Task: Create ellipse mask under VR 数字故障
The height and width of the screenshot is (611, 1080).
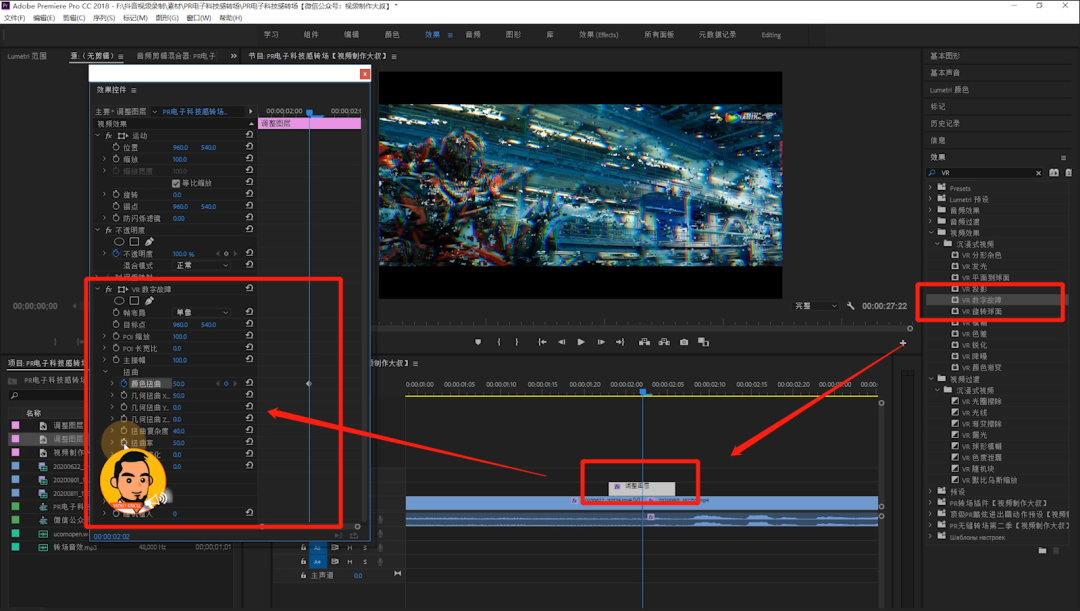Action: point(119,300)
